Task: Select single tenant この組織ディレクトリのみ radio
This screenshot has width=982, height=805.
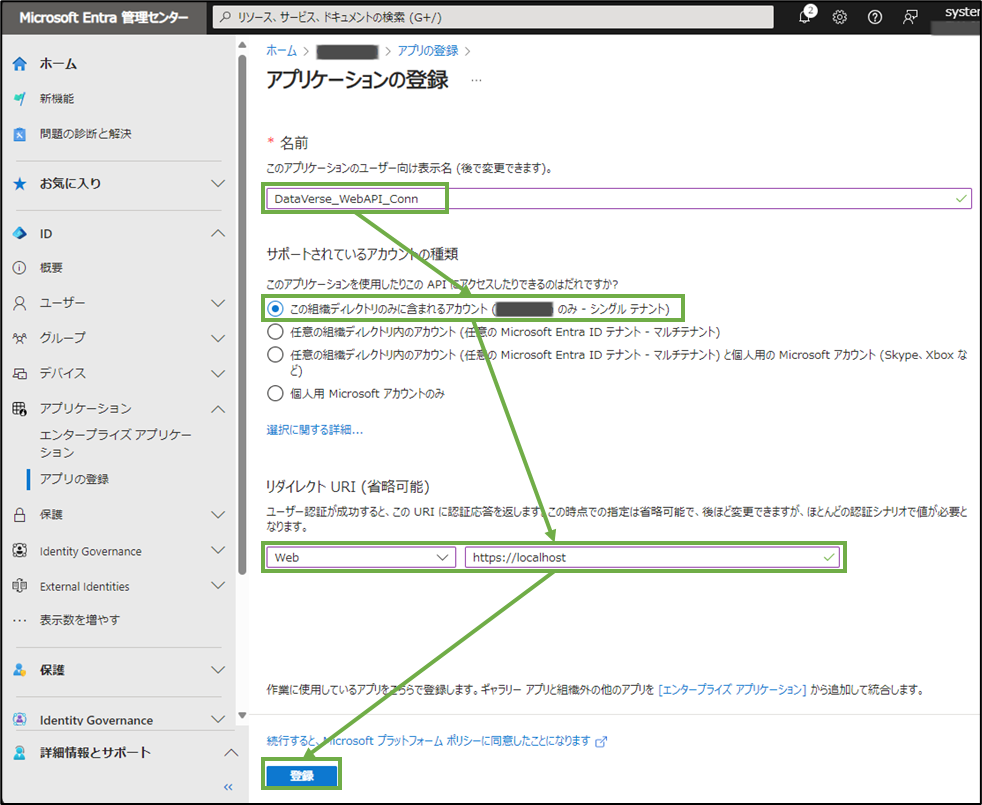Action: coord(275,309)
